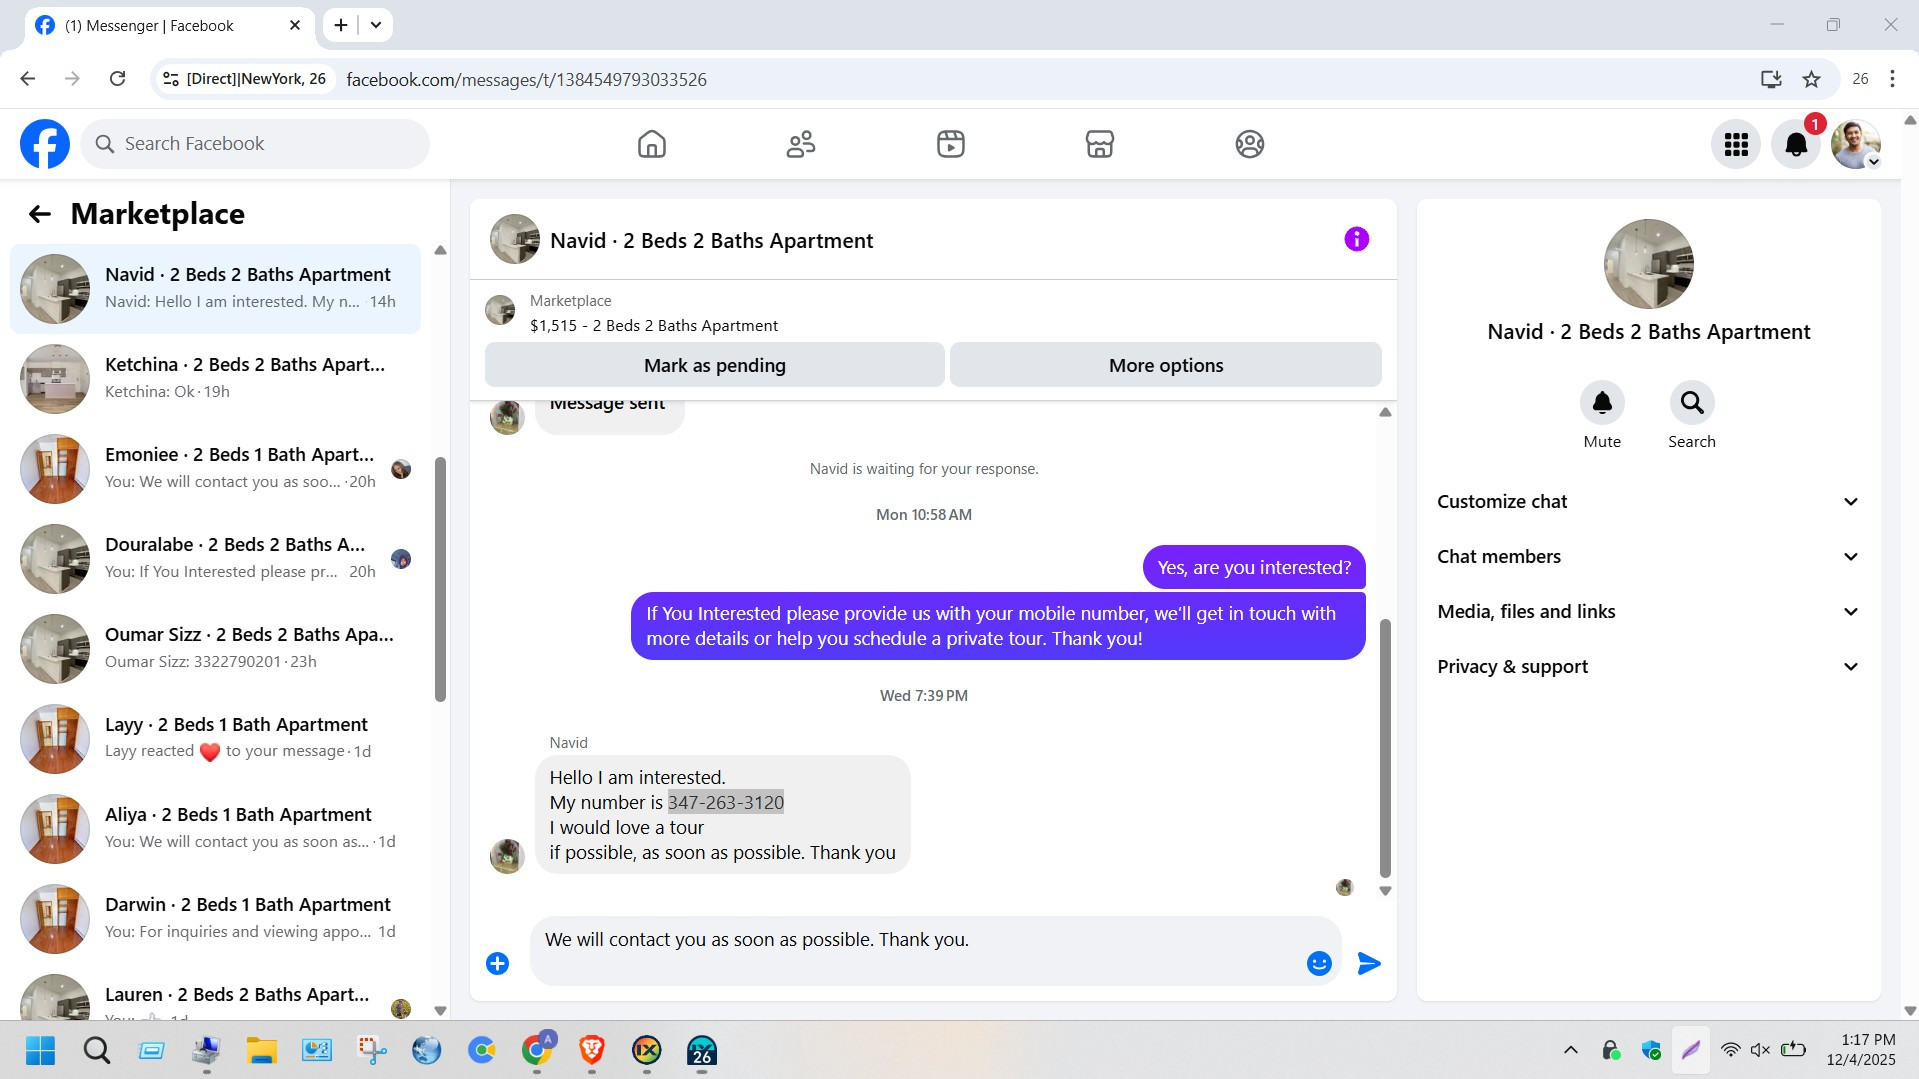Click the Search Facebook field
This screenshot has width=1919, height=1079.
click(x=255, y=144)
